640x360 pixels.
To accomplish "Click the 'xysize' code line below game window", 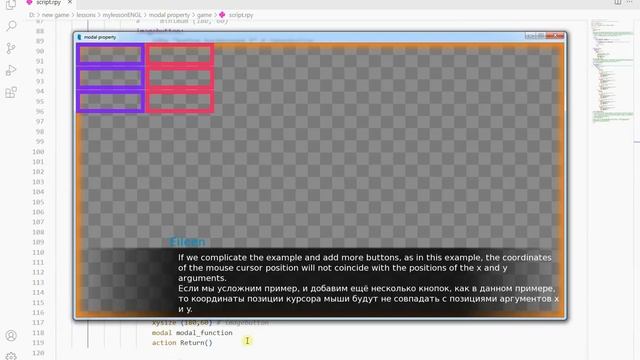I will 210,322.
